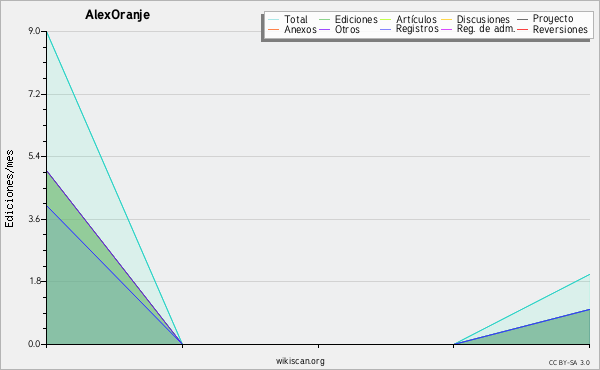Click the Ediciones/mes axis title
Viewport: 600px width, 370px height.
click(x=9, y=189)
